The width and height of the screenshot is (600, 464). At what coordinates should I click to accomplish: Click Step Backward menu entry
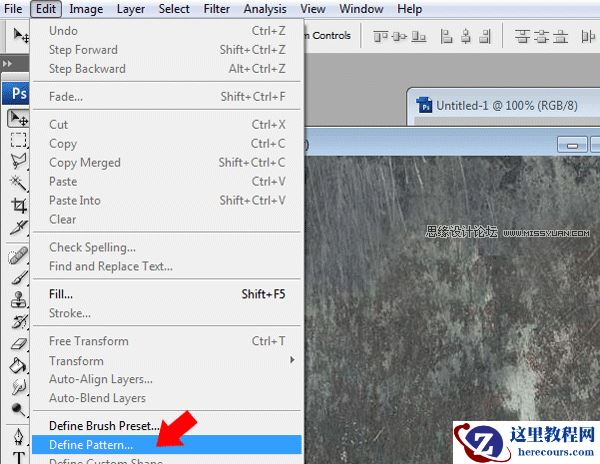(167, 69)
